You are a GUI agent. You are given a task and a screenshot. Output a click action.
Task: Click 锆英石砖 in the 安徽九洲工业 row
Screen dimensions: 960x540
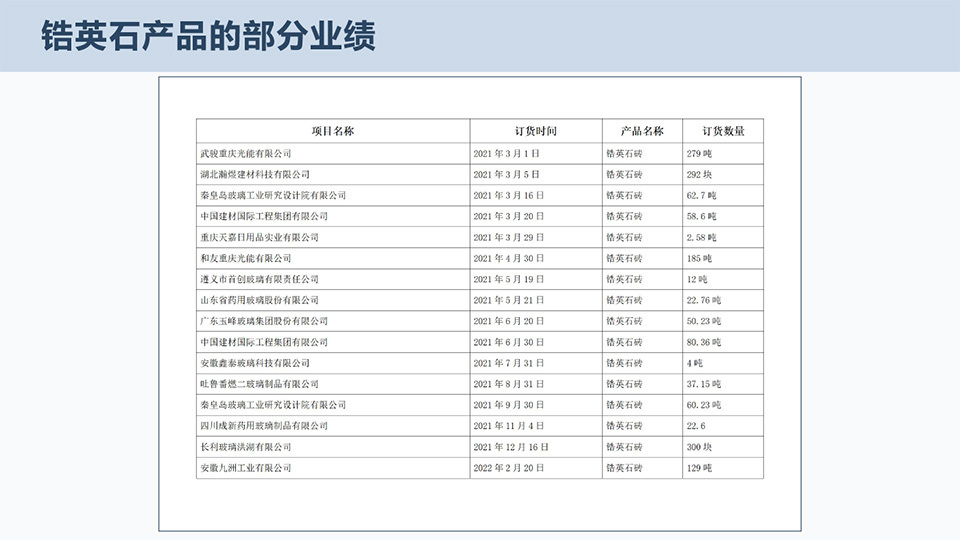[x=624, y=468]
